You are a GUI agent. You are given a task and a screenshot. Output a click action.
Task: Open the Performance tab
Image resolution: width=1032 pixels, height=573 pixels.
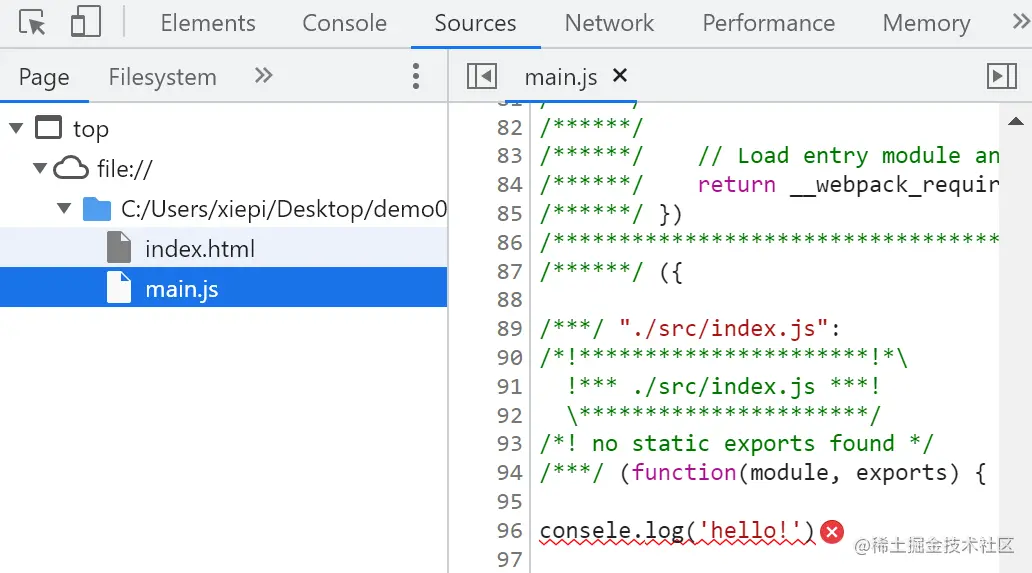(x=768, y=23)
